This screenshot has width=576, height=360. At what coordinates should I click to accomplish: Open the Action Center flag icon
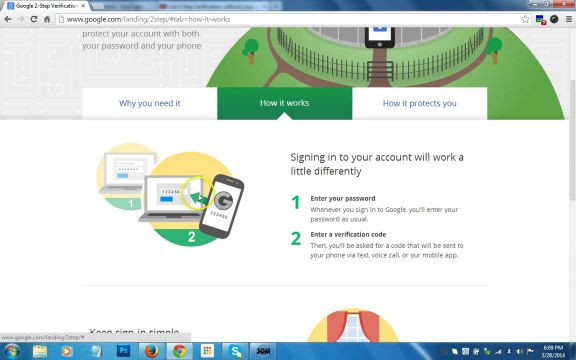pos(530,352)
